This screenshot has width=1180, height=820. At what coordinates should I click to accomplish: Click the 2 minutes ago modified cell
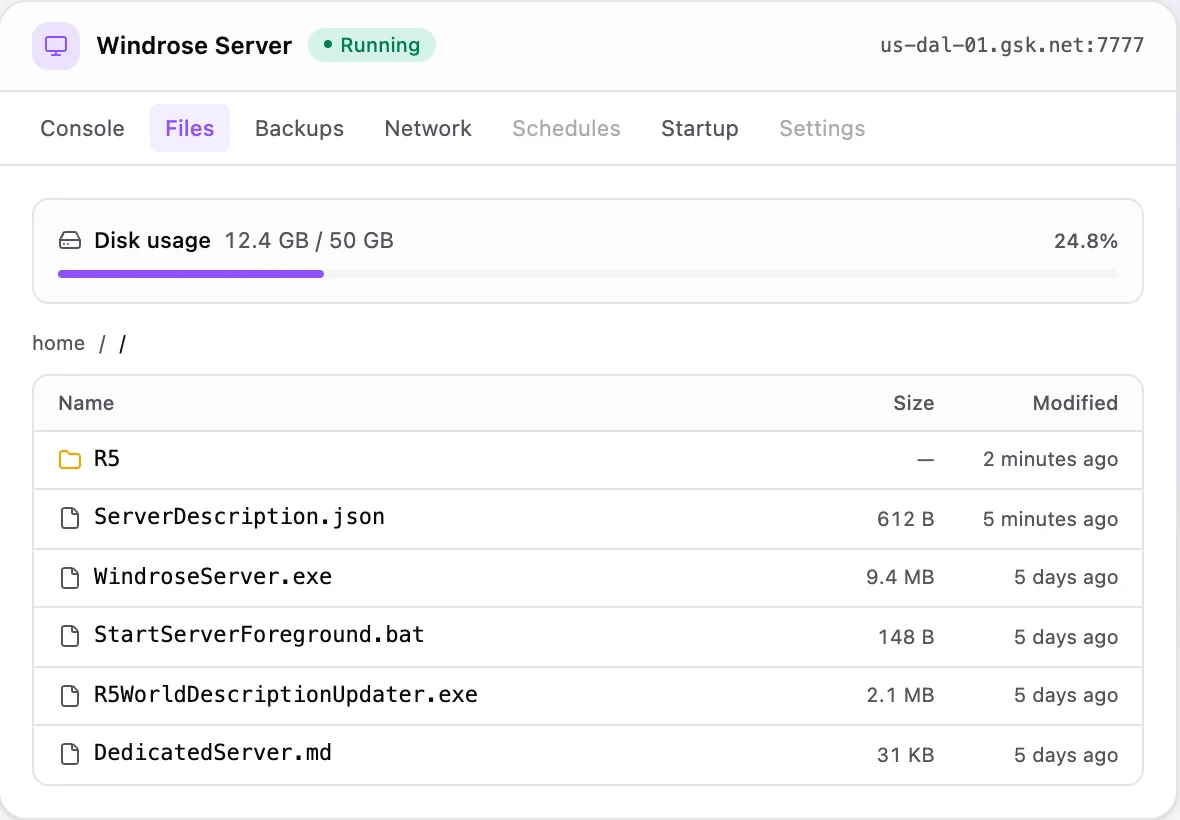[1050, 459]
